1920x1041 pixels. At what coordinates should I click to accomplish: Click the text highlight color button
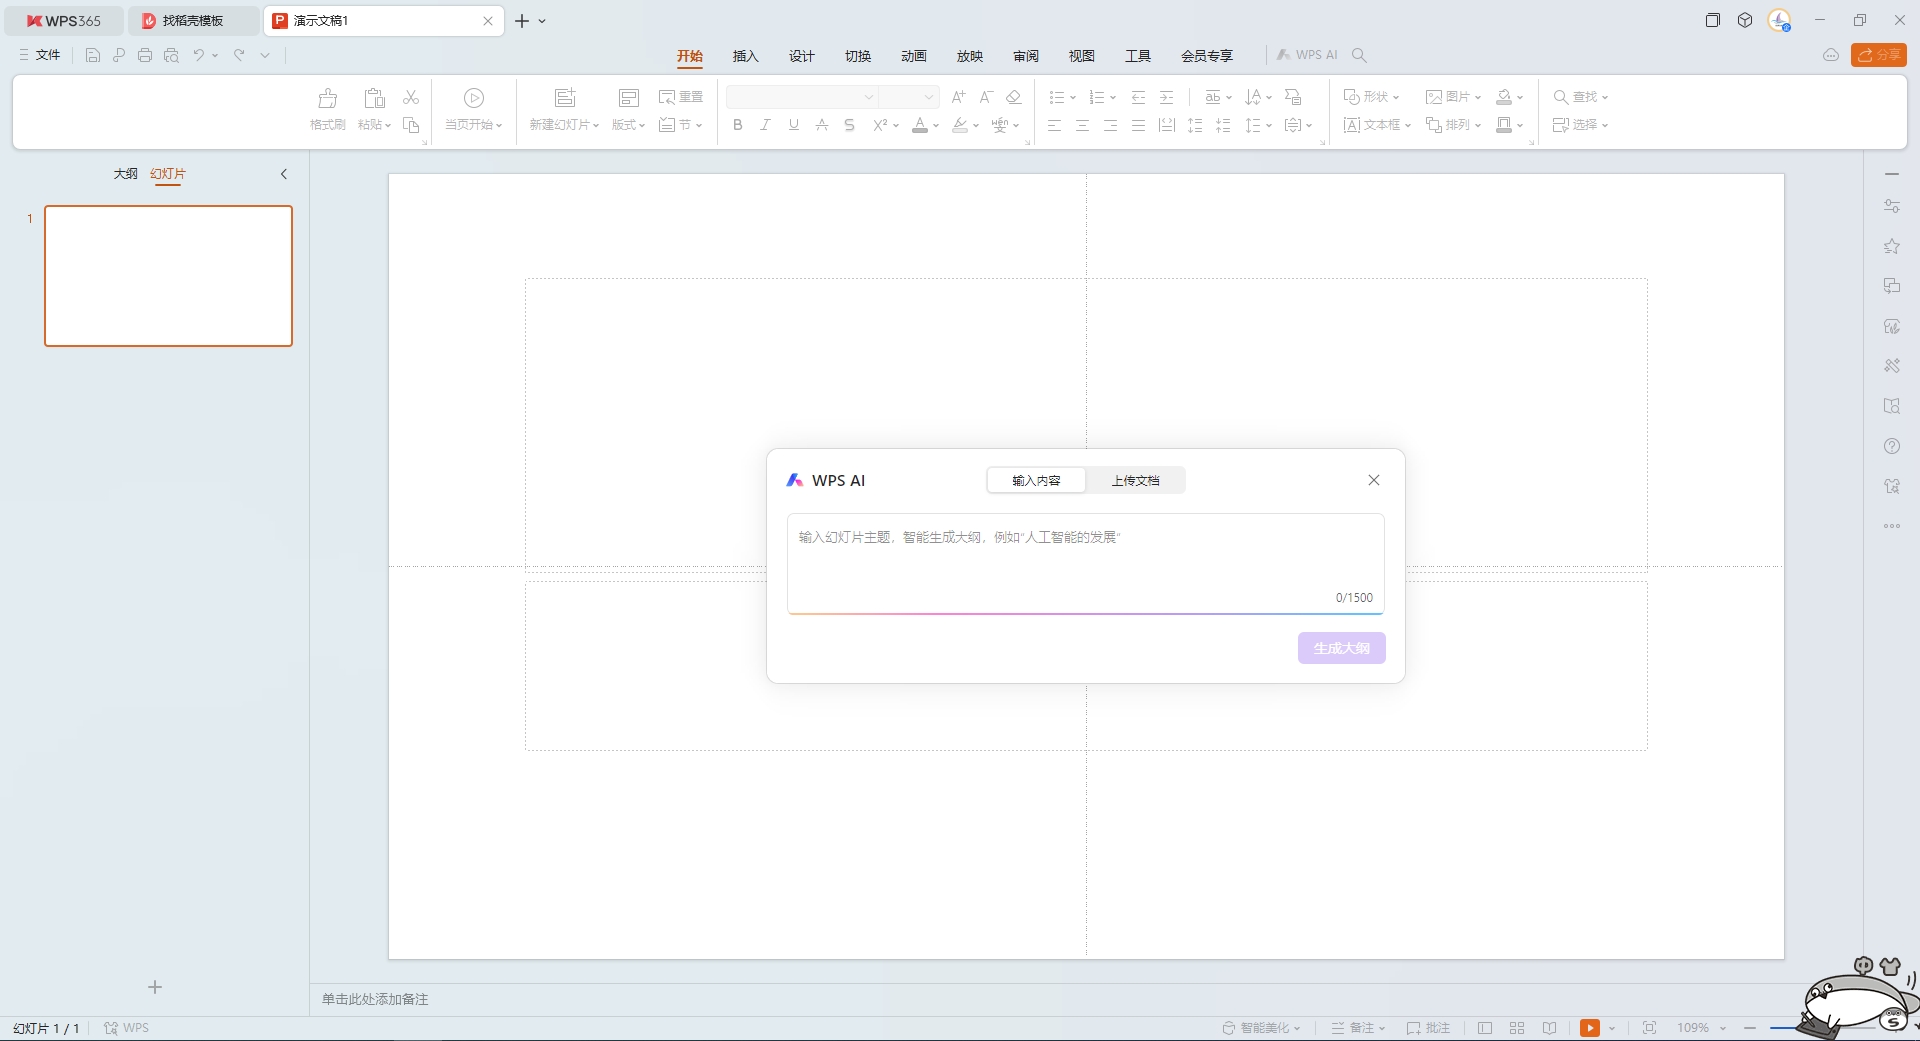(x=960, y=125)
